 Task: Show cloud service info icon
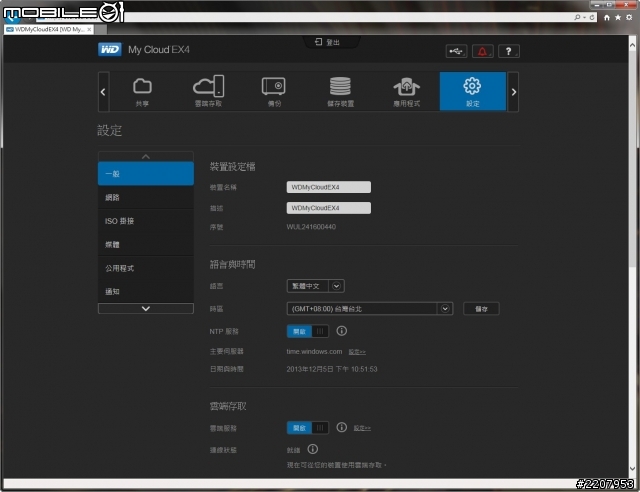[342, 427]
